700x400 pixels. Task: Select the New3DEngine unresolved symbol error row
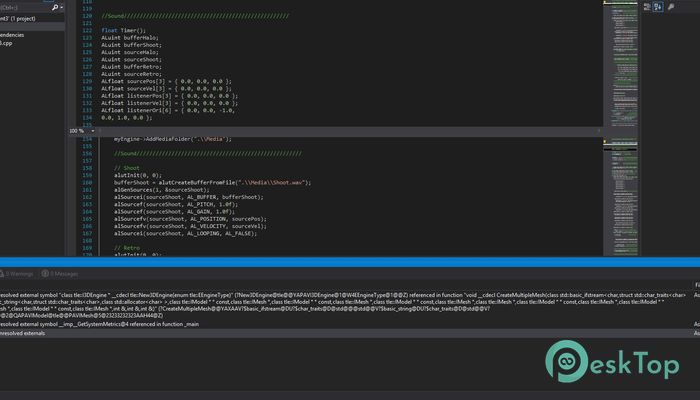click(350, 305)
